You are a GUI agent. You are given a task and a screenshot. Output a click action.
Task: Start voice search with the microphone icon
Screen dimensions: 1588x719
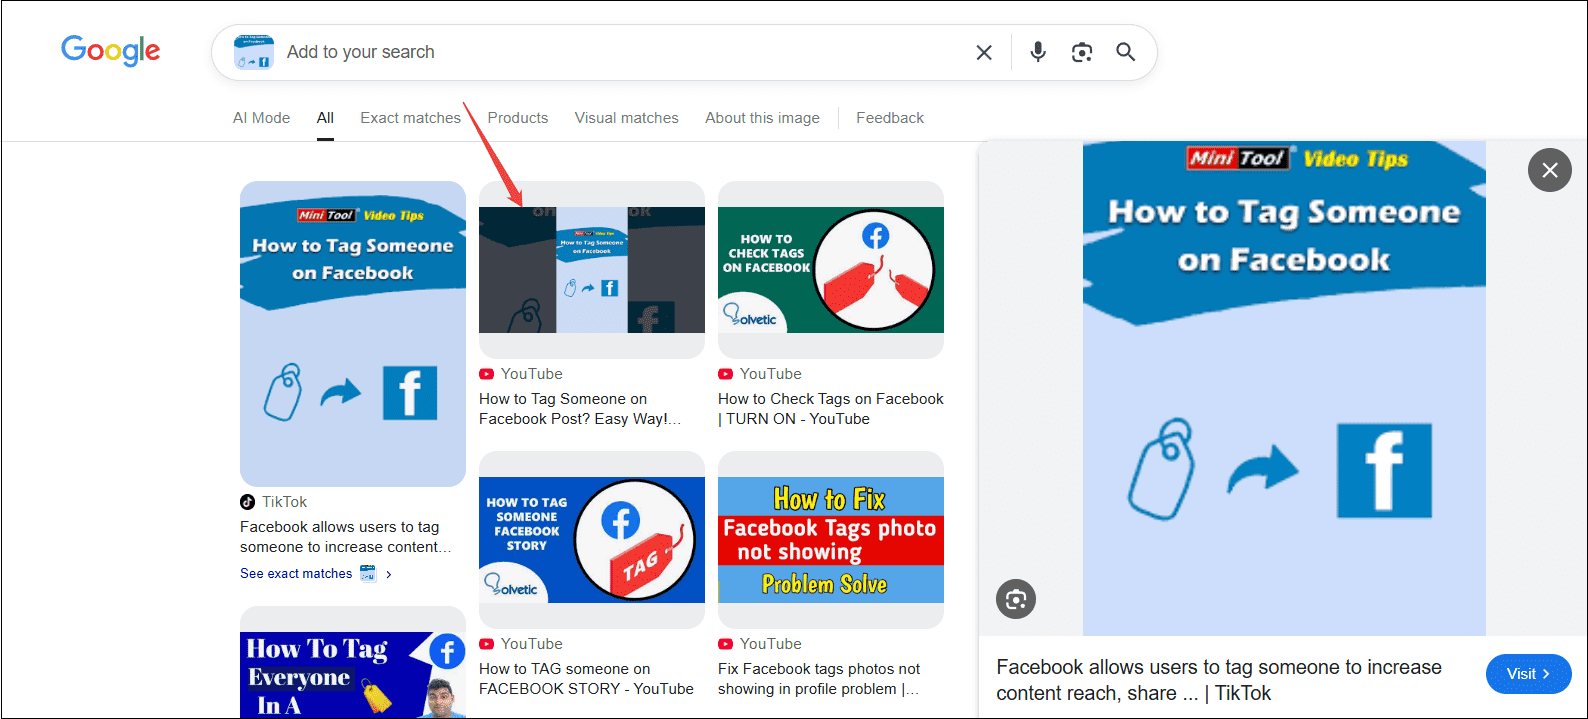(1038, 52)
